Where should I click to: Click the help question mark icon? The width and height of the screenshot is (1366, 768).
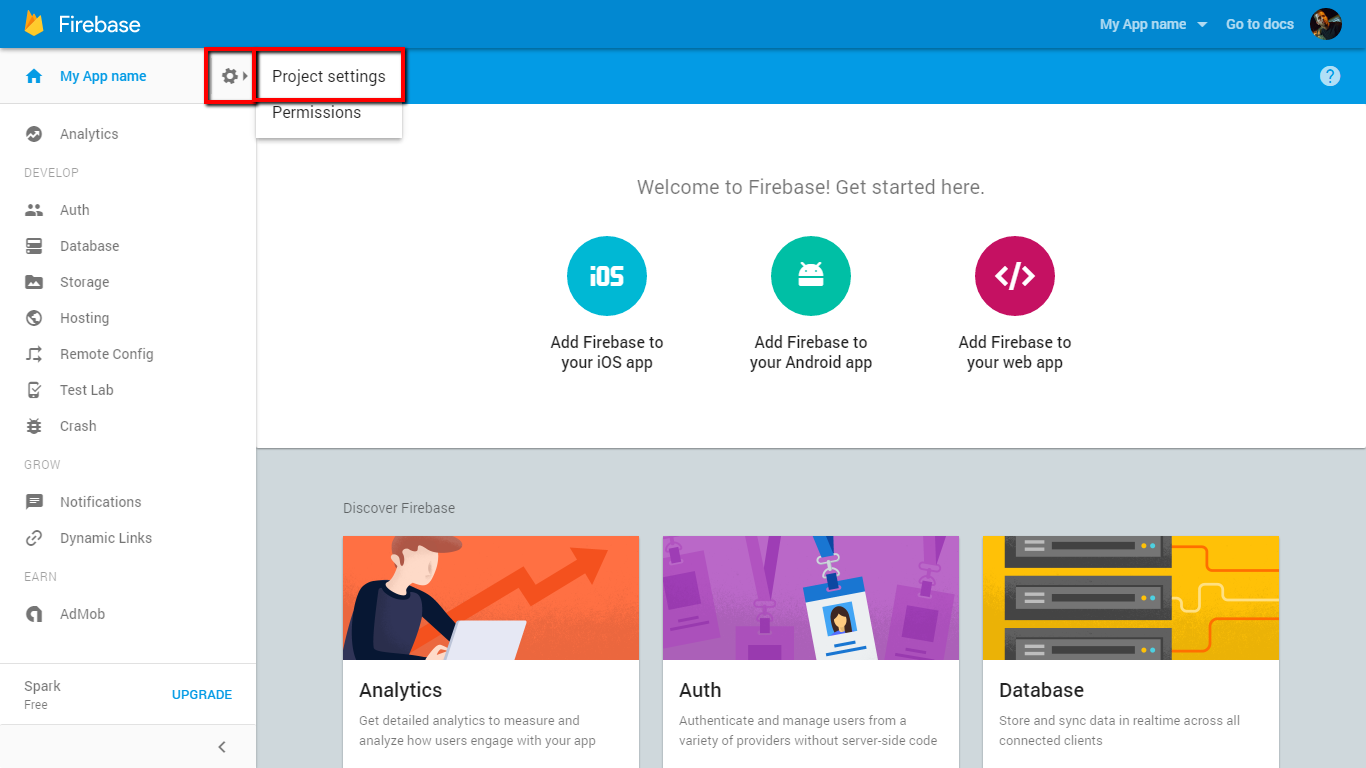(1329, 76)
